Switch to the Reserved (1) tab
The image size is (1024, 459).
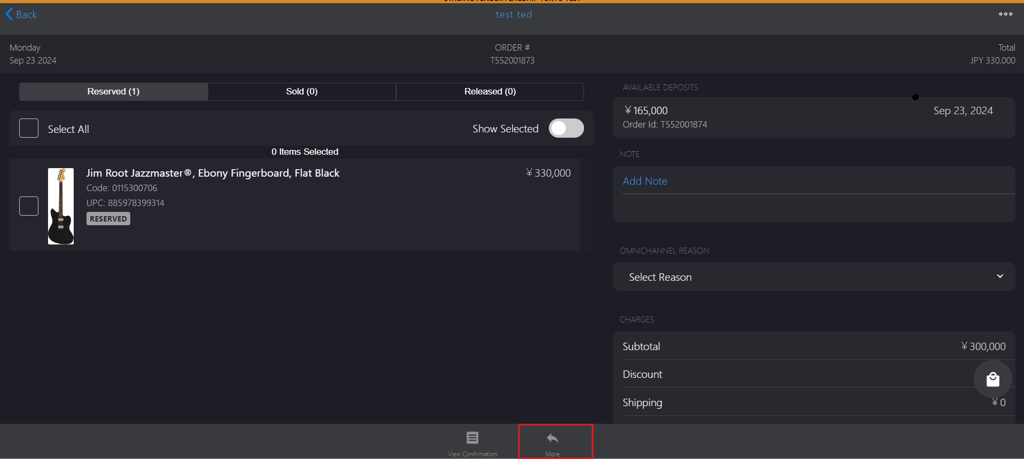point(114,91)
